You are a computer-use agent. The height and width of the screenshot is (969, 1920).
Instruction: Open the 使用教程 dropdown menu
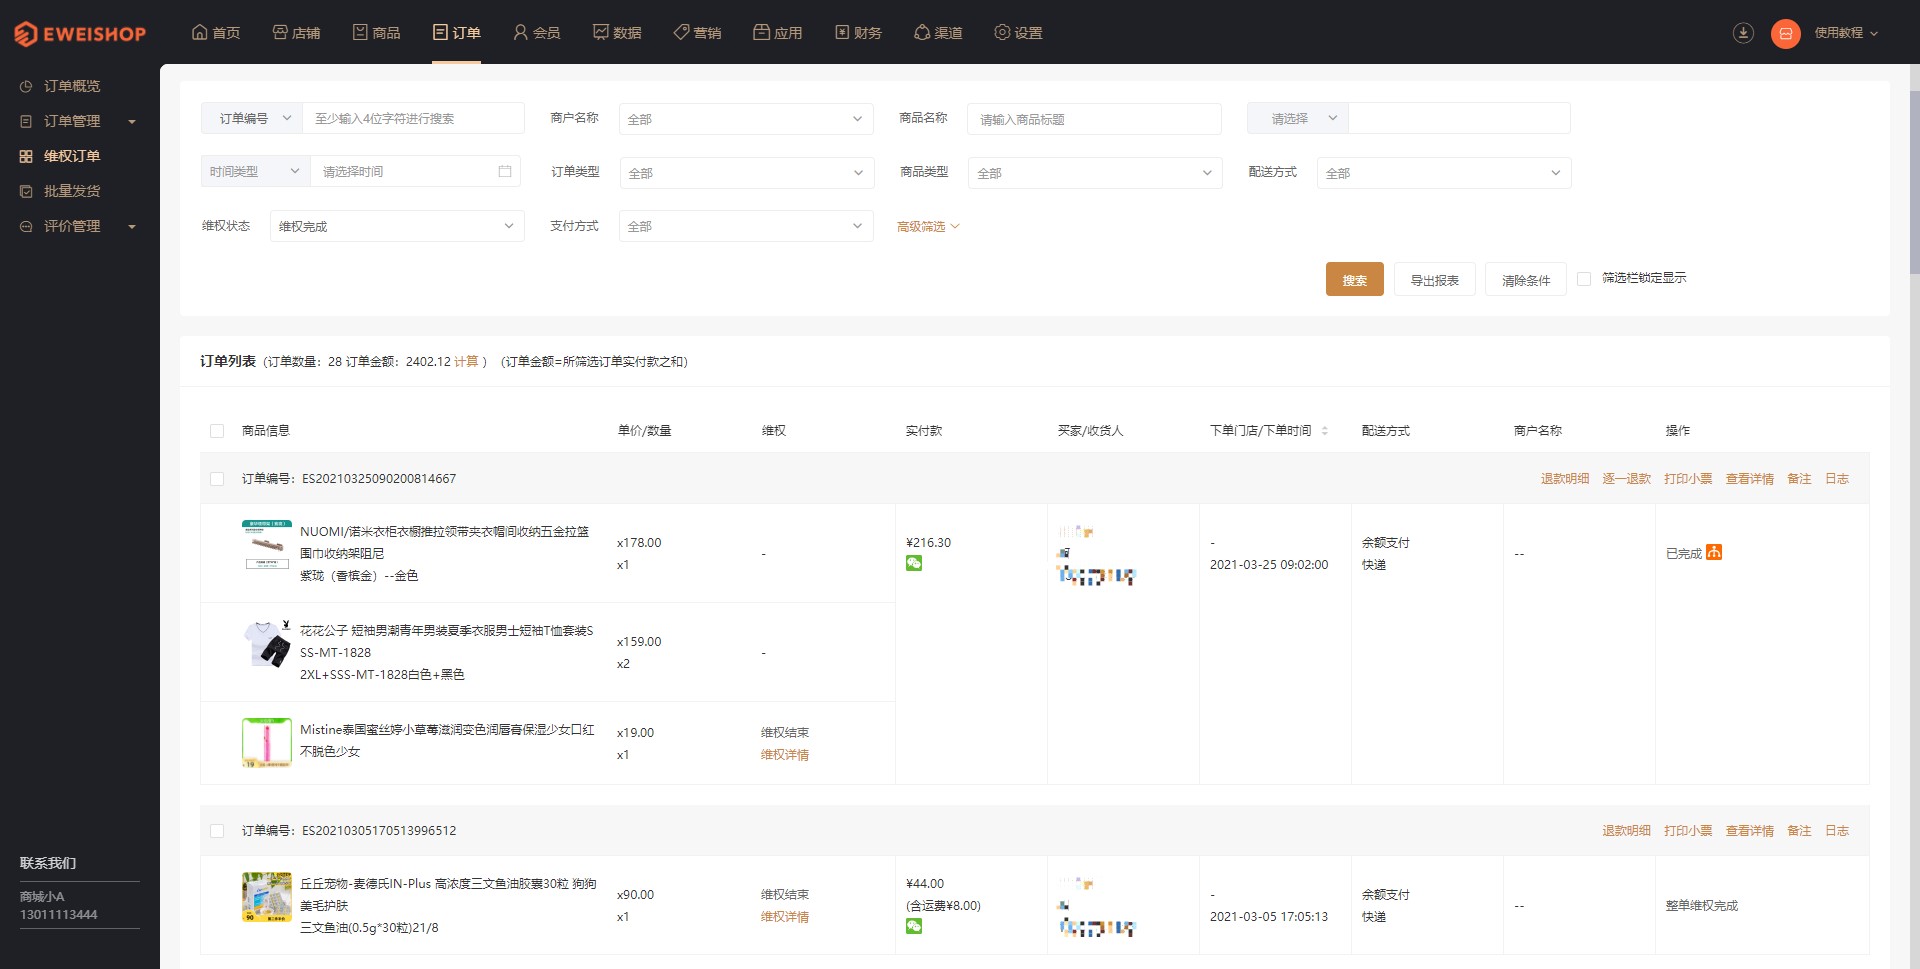pos(1846,33)
